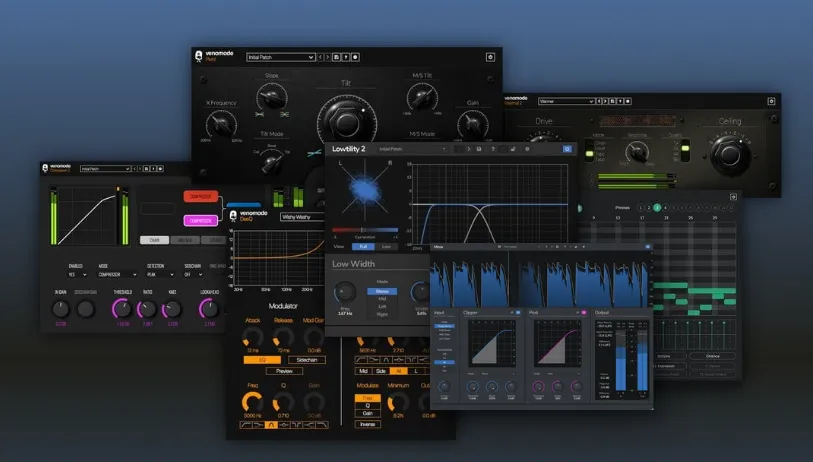Click the Release knob in DeeQ Modulator
Image resolution: width=813 pixels, height=462 pixels.
pos(283,337)
